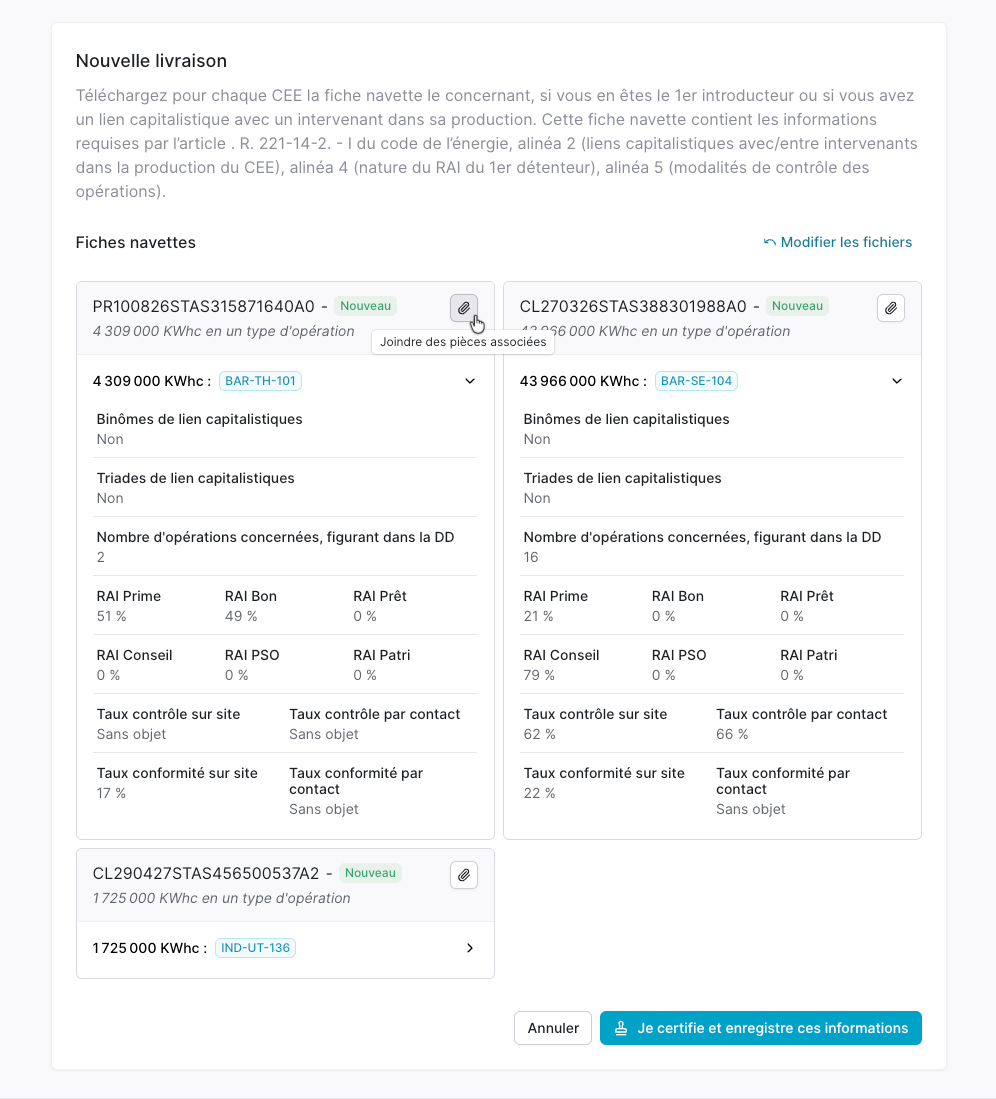Click the CL290427STAS456500537A2 card header
The image size is (996, 1099).
tap(285, 885)
